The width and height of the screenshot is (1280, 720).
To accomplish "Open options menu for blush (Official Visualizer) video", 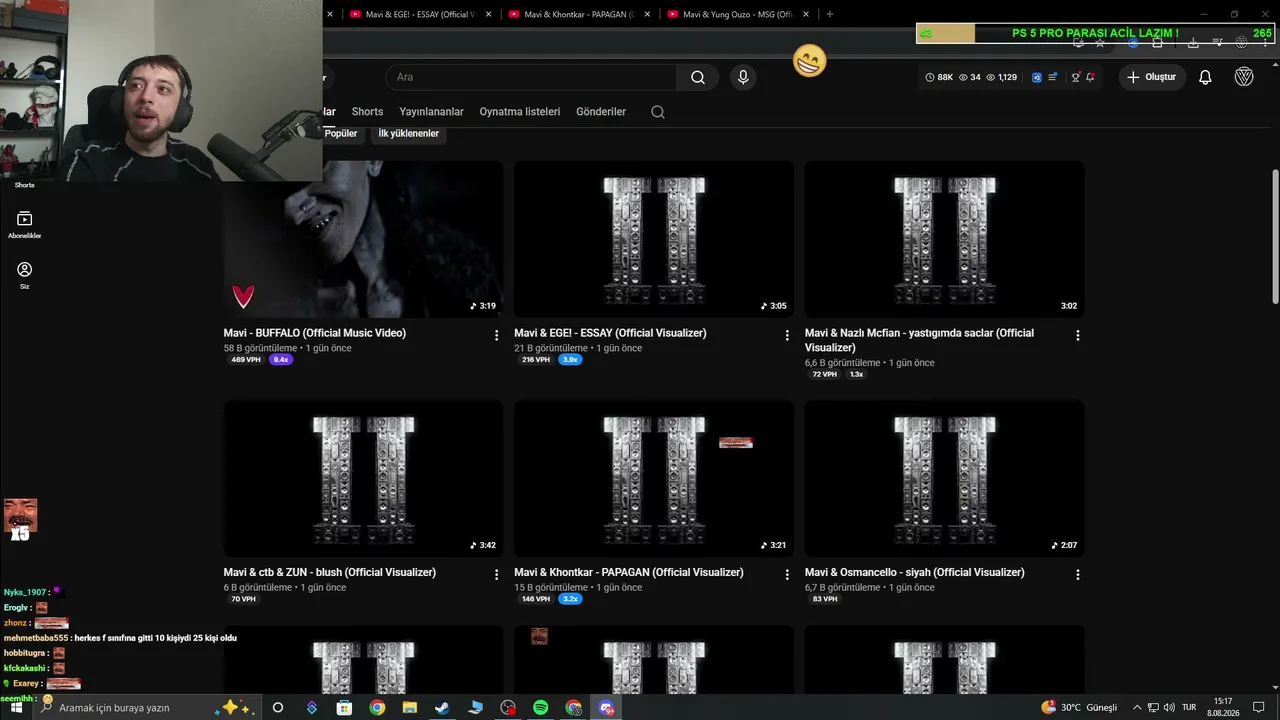I will [x=496, y=575].
